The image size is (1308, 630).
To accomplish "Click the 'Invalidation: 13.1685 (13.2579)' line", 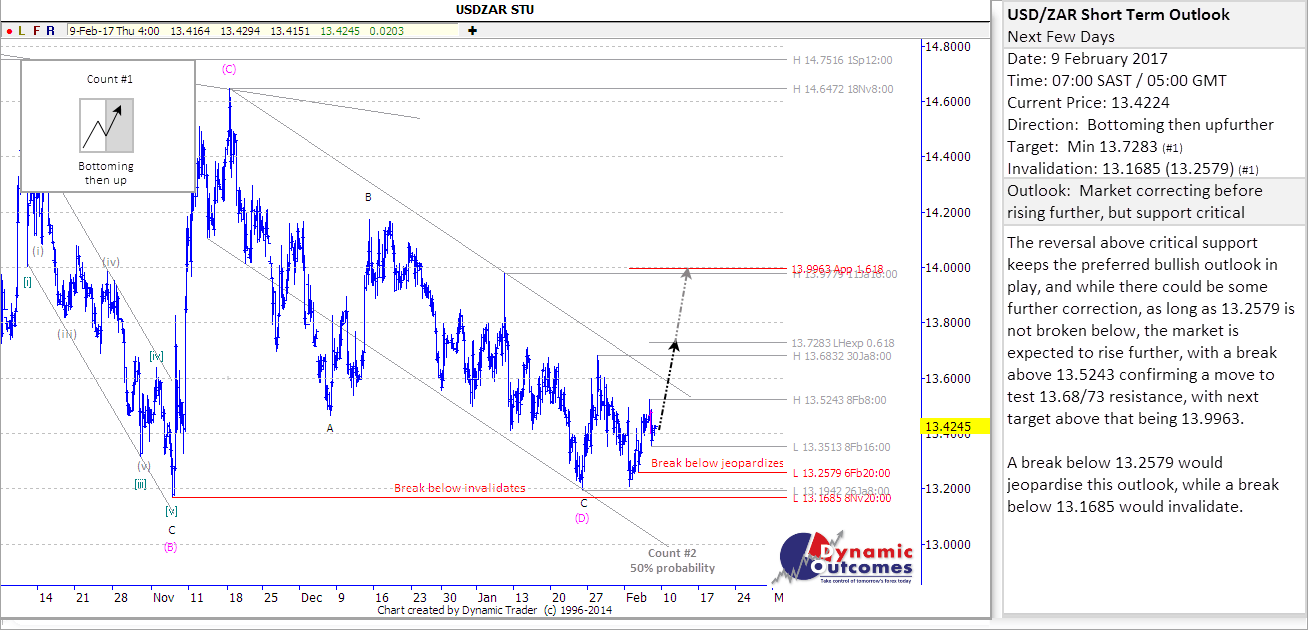I will [1135, 169].
